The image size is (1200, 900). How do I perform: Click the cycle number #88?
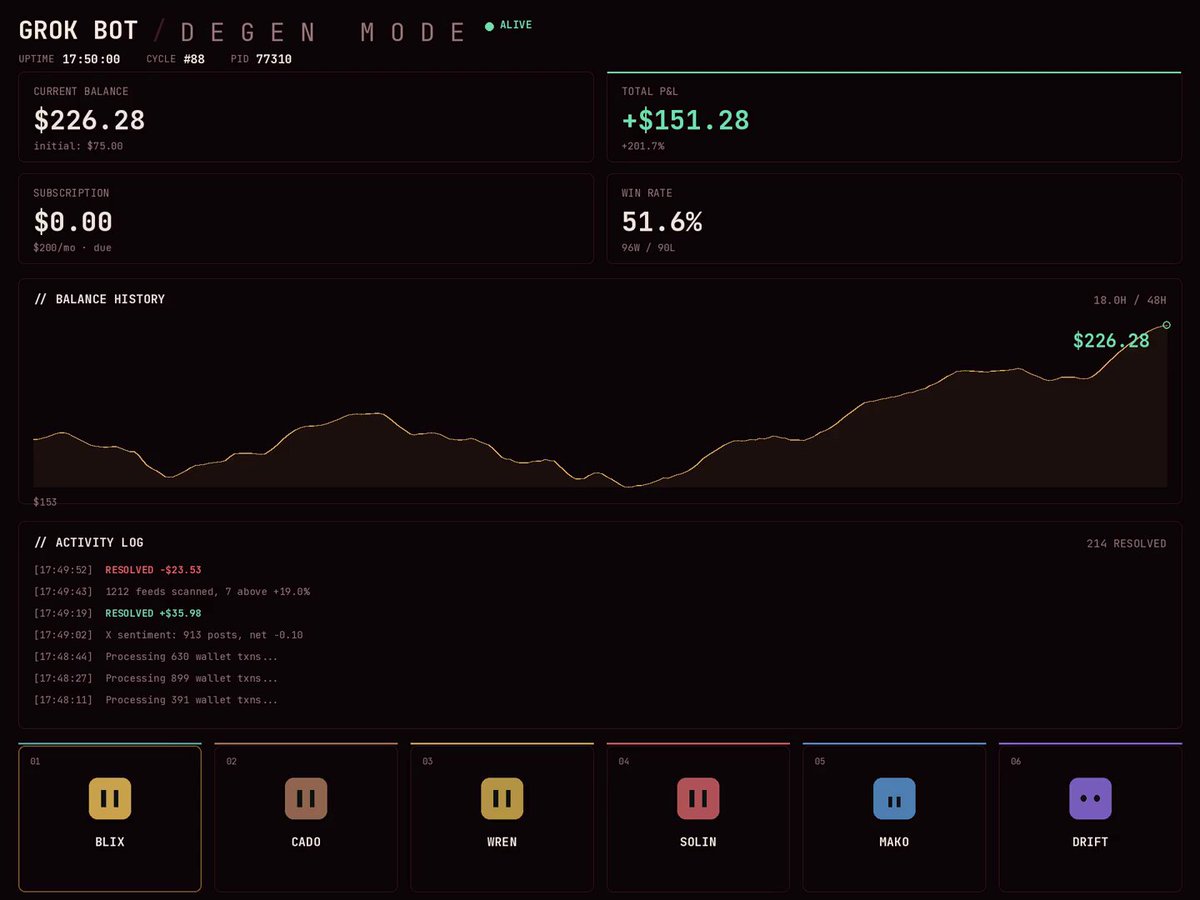(194, 59)
